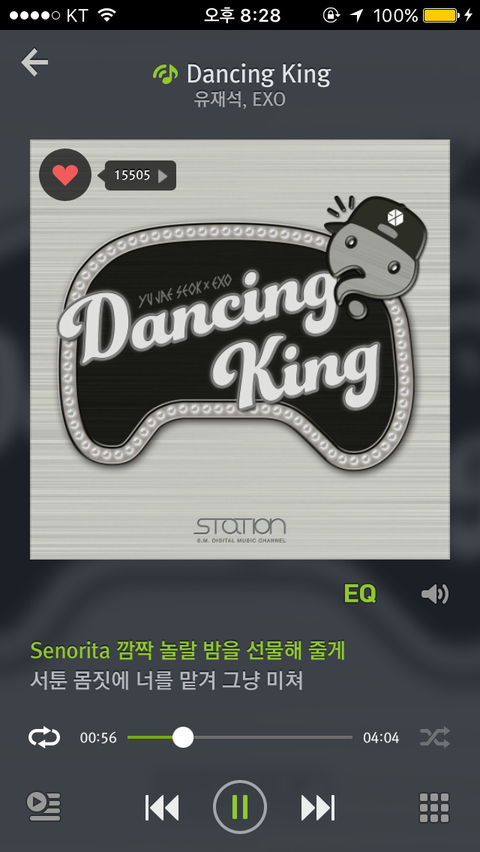Tap the second lyric line 서툰 몸짓에
This screenshot has height=852, width=480.
(x=166, y=680)
